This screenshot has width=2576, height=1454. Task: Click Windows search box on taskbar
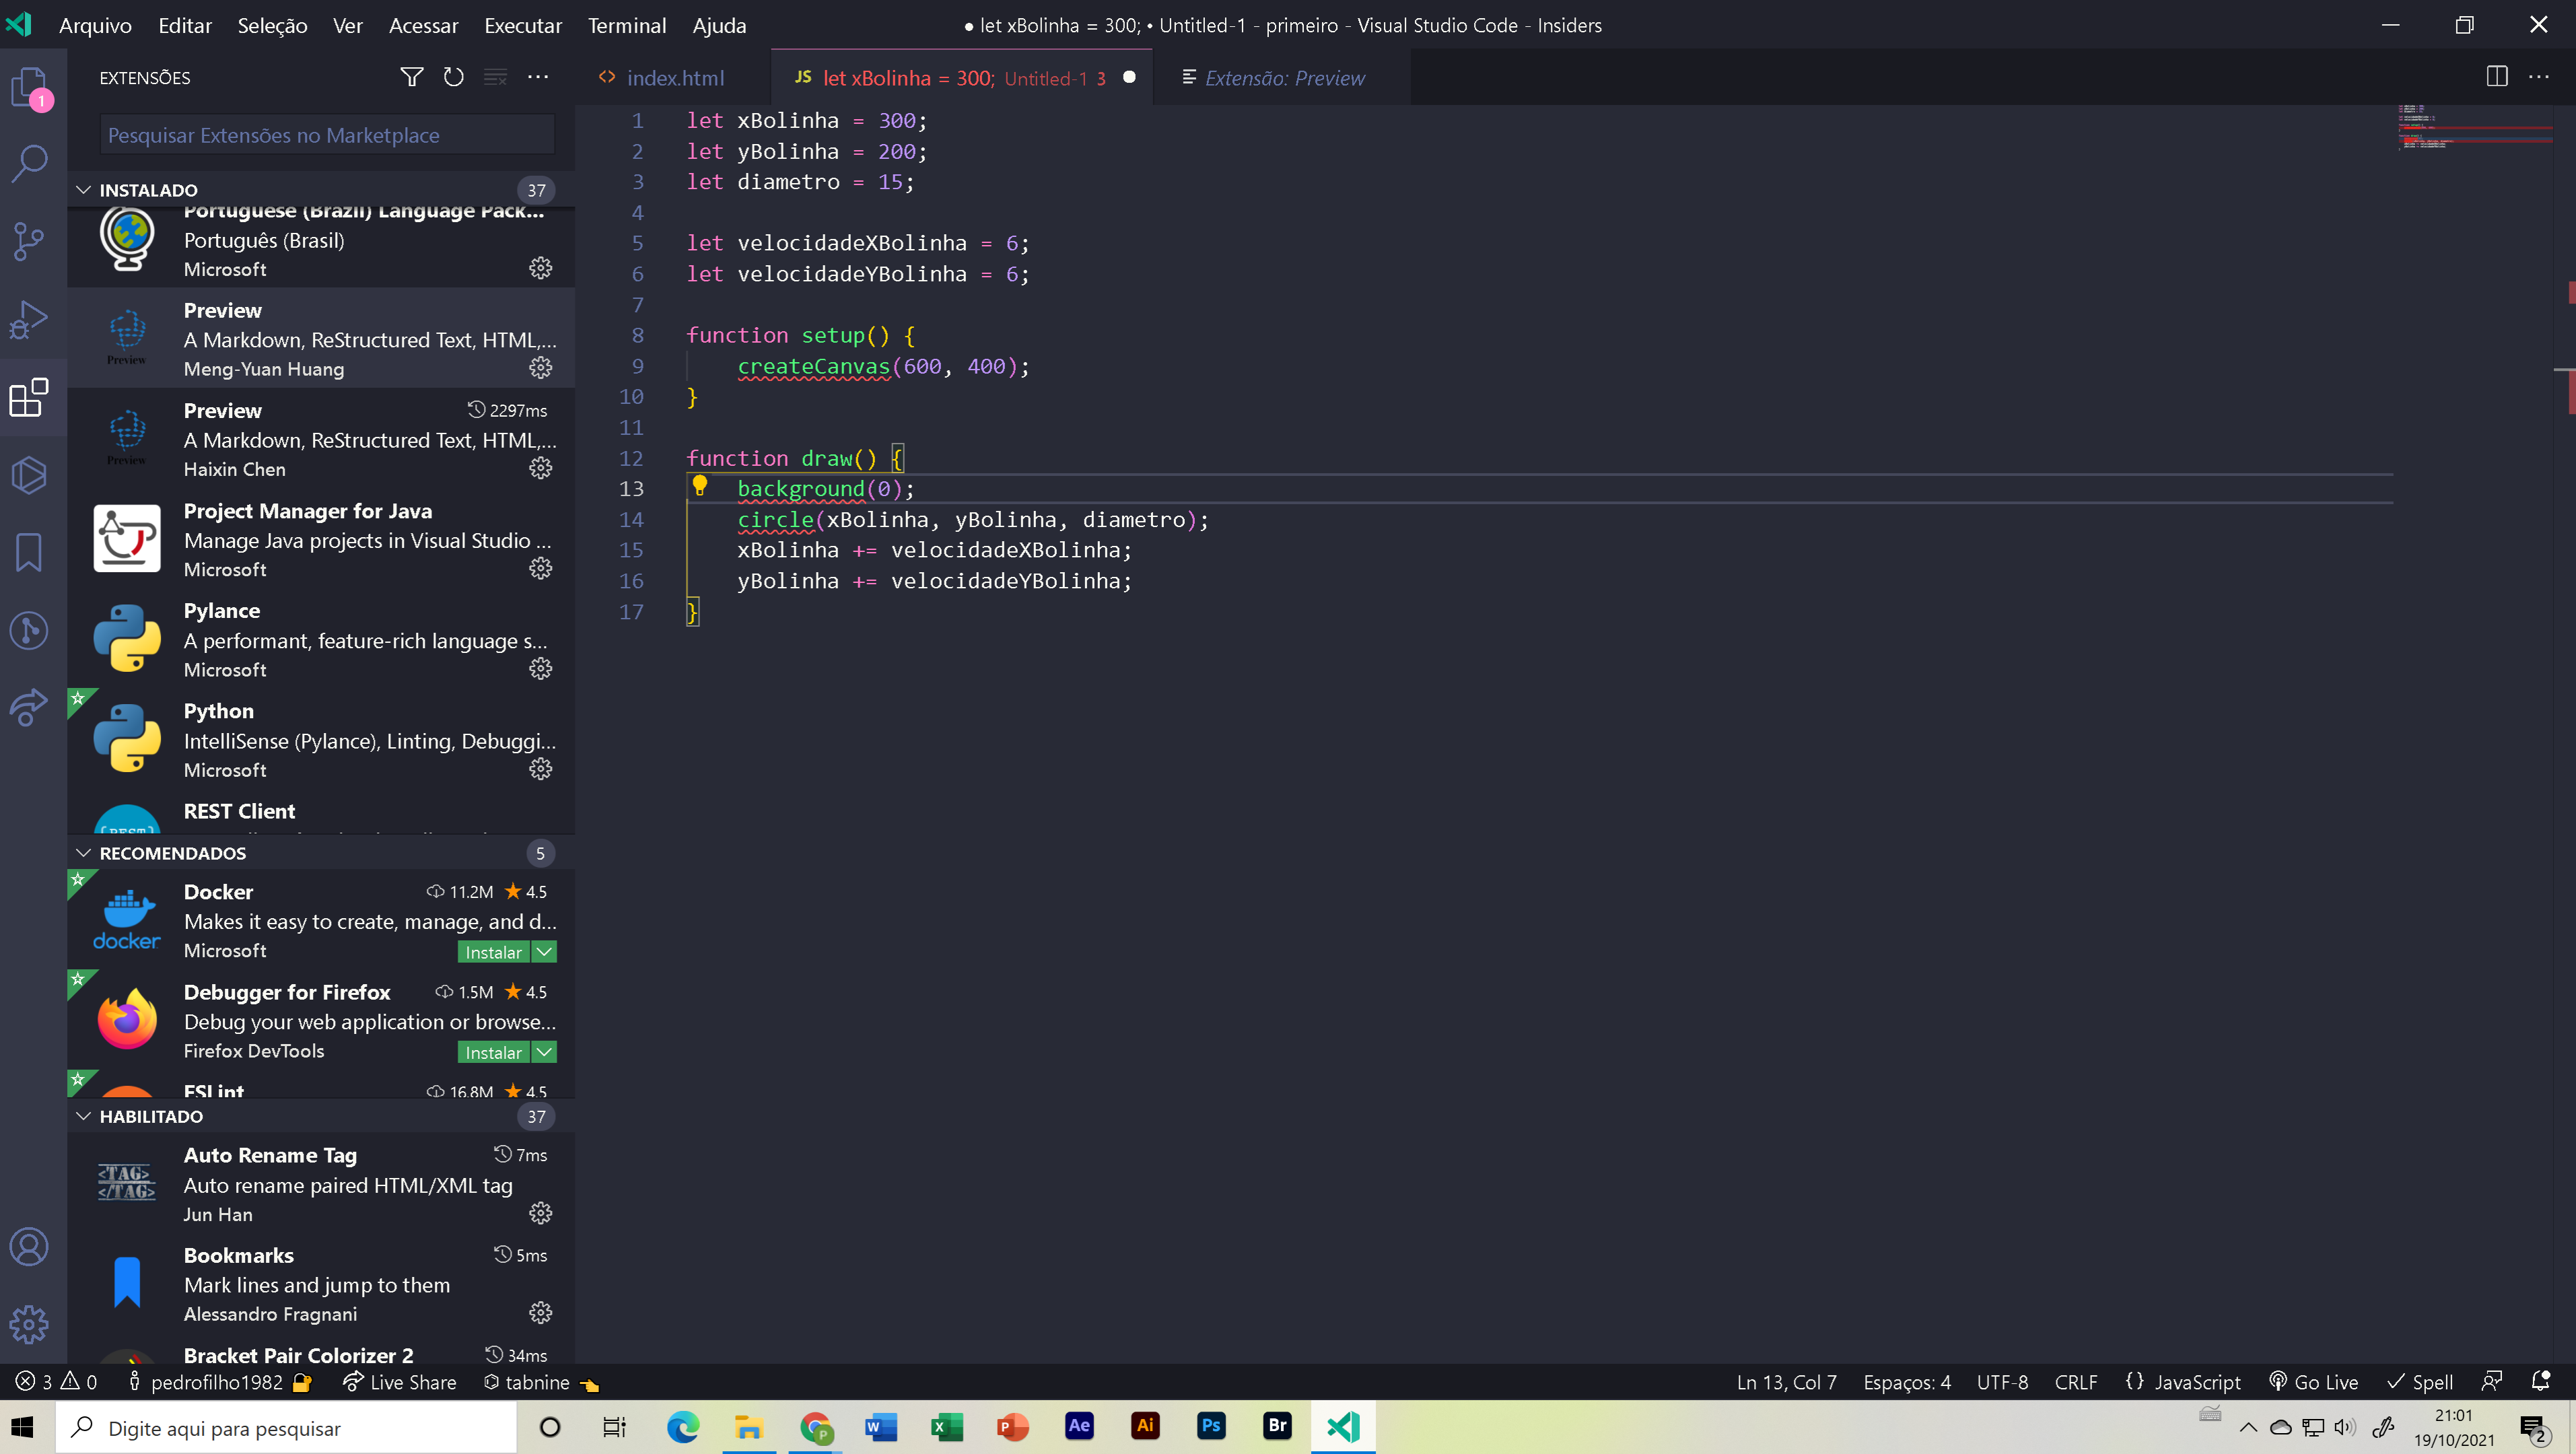tap(286, 1427)
